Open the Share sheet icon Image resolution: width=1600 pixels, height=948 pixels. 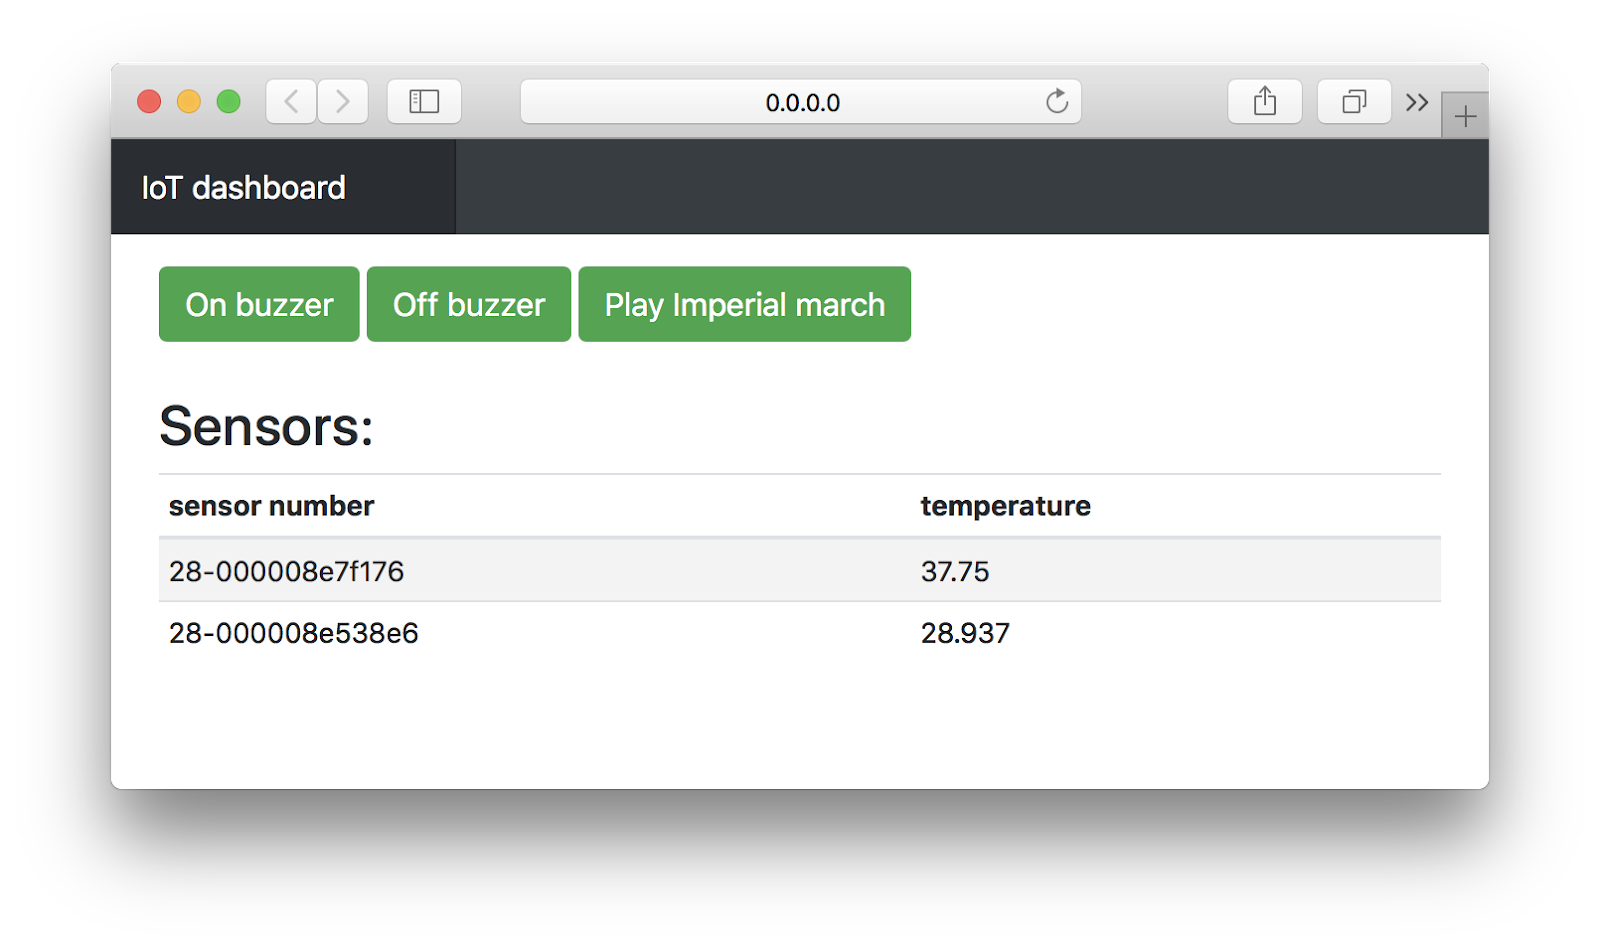(x=1265, y=102)
